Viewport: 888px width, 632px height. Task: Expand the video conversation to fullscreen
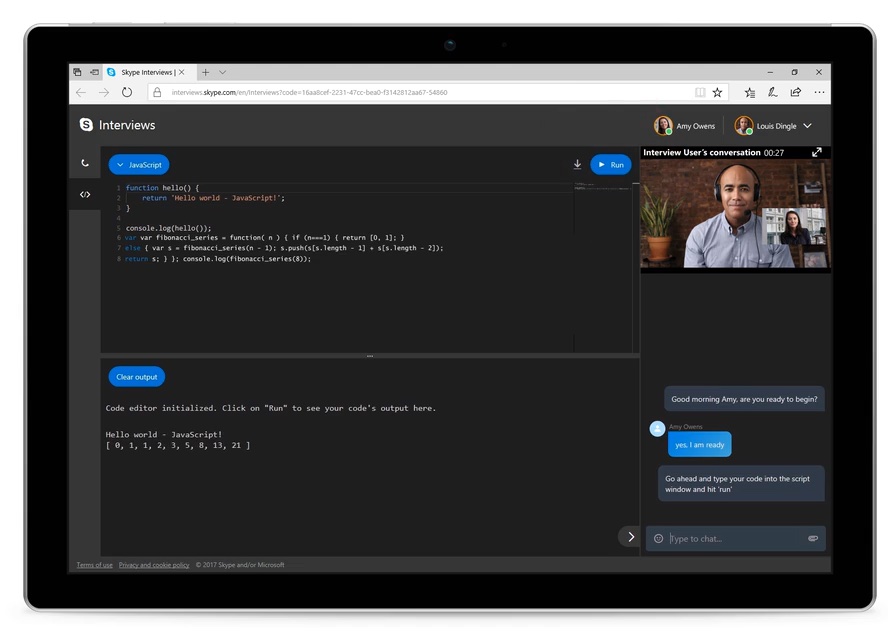click(817, 152)
